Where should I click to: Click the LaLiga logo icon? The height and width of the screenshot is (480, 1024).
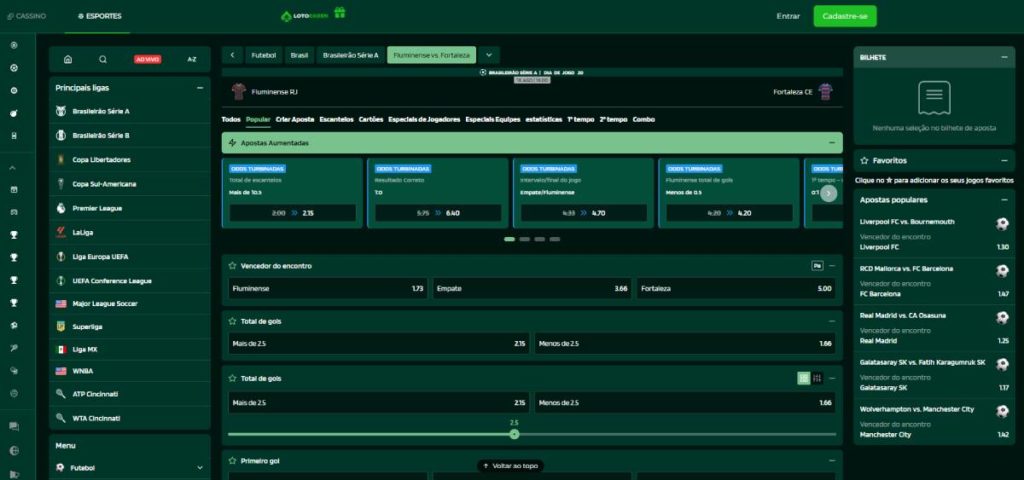61,232
